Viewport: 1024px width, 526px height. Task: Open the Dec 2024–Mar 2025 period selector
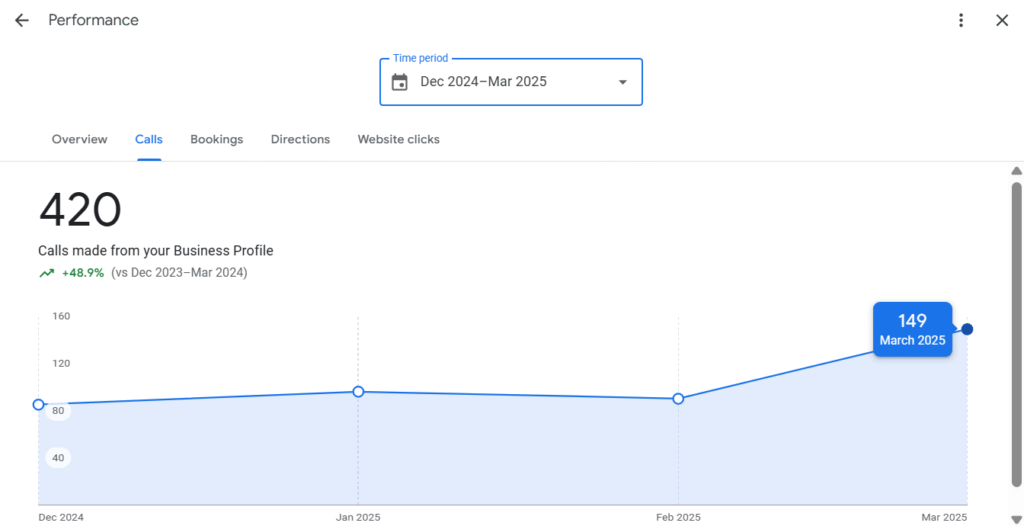pos(511,82)
